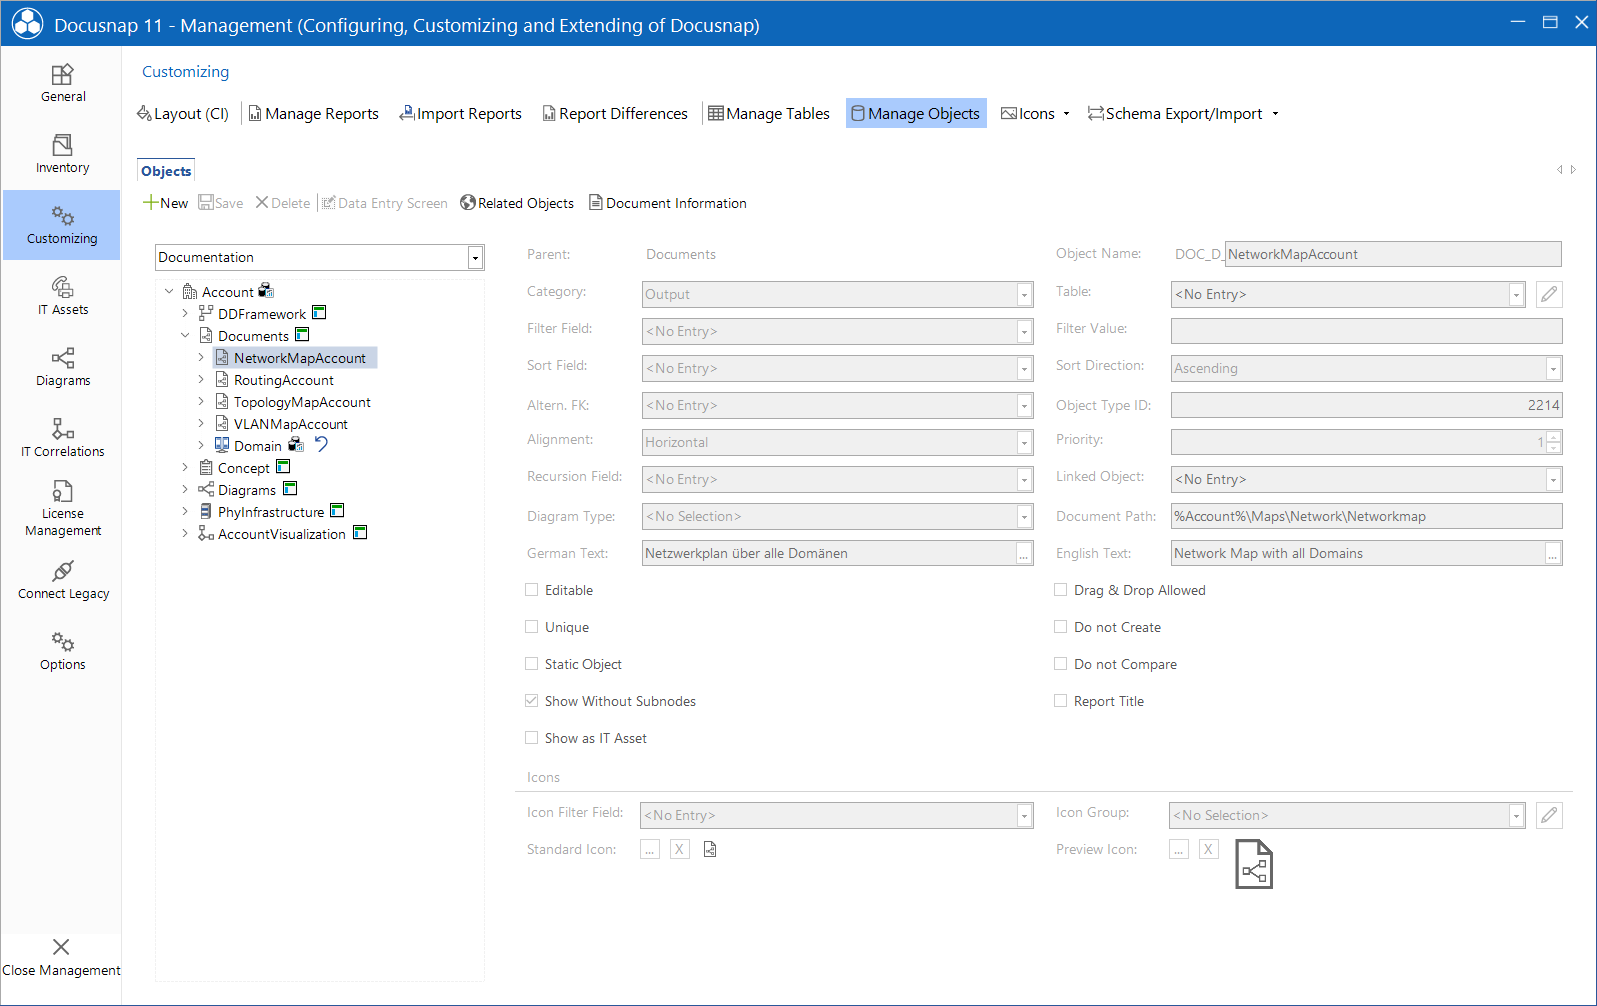Toggle Do not Compare checkbox
Viewport: 1597px width, 1006px height.
coord(1061,664)
